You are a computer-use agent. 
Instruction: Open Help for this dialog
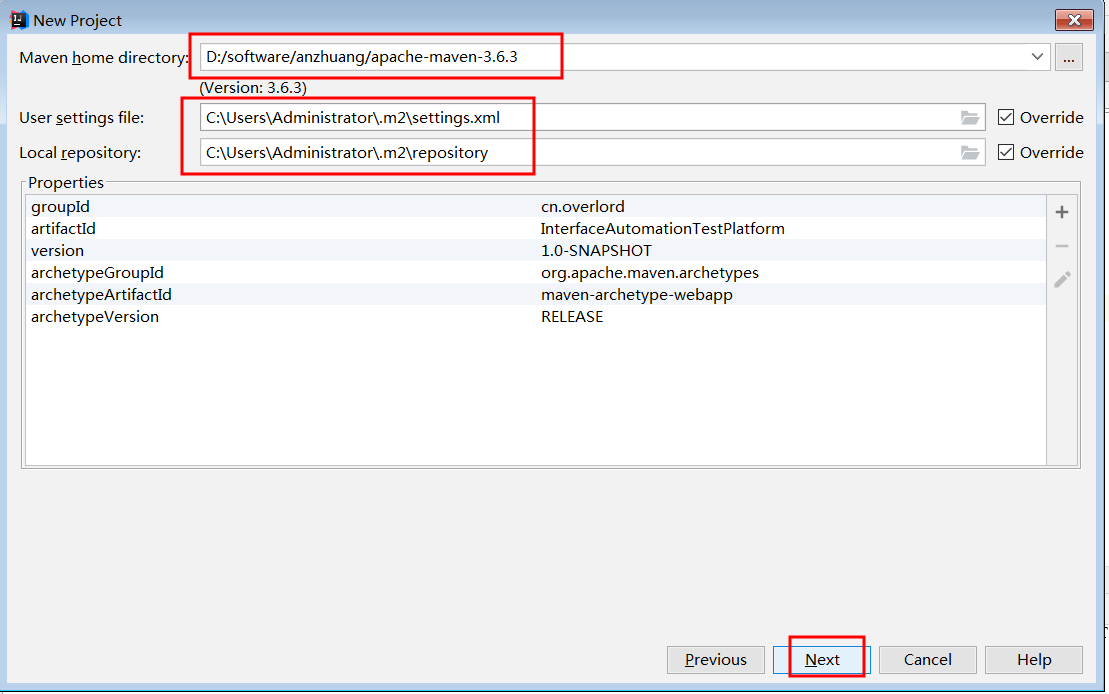tap(1034, 660)
